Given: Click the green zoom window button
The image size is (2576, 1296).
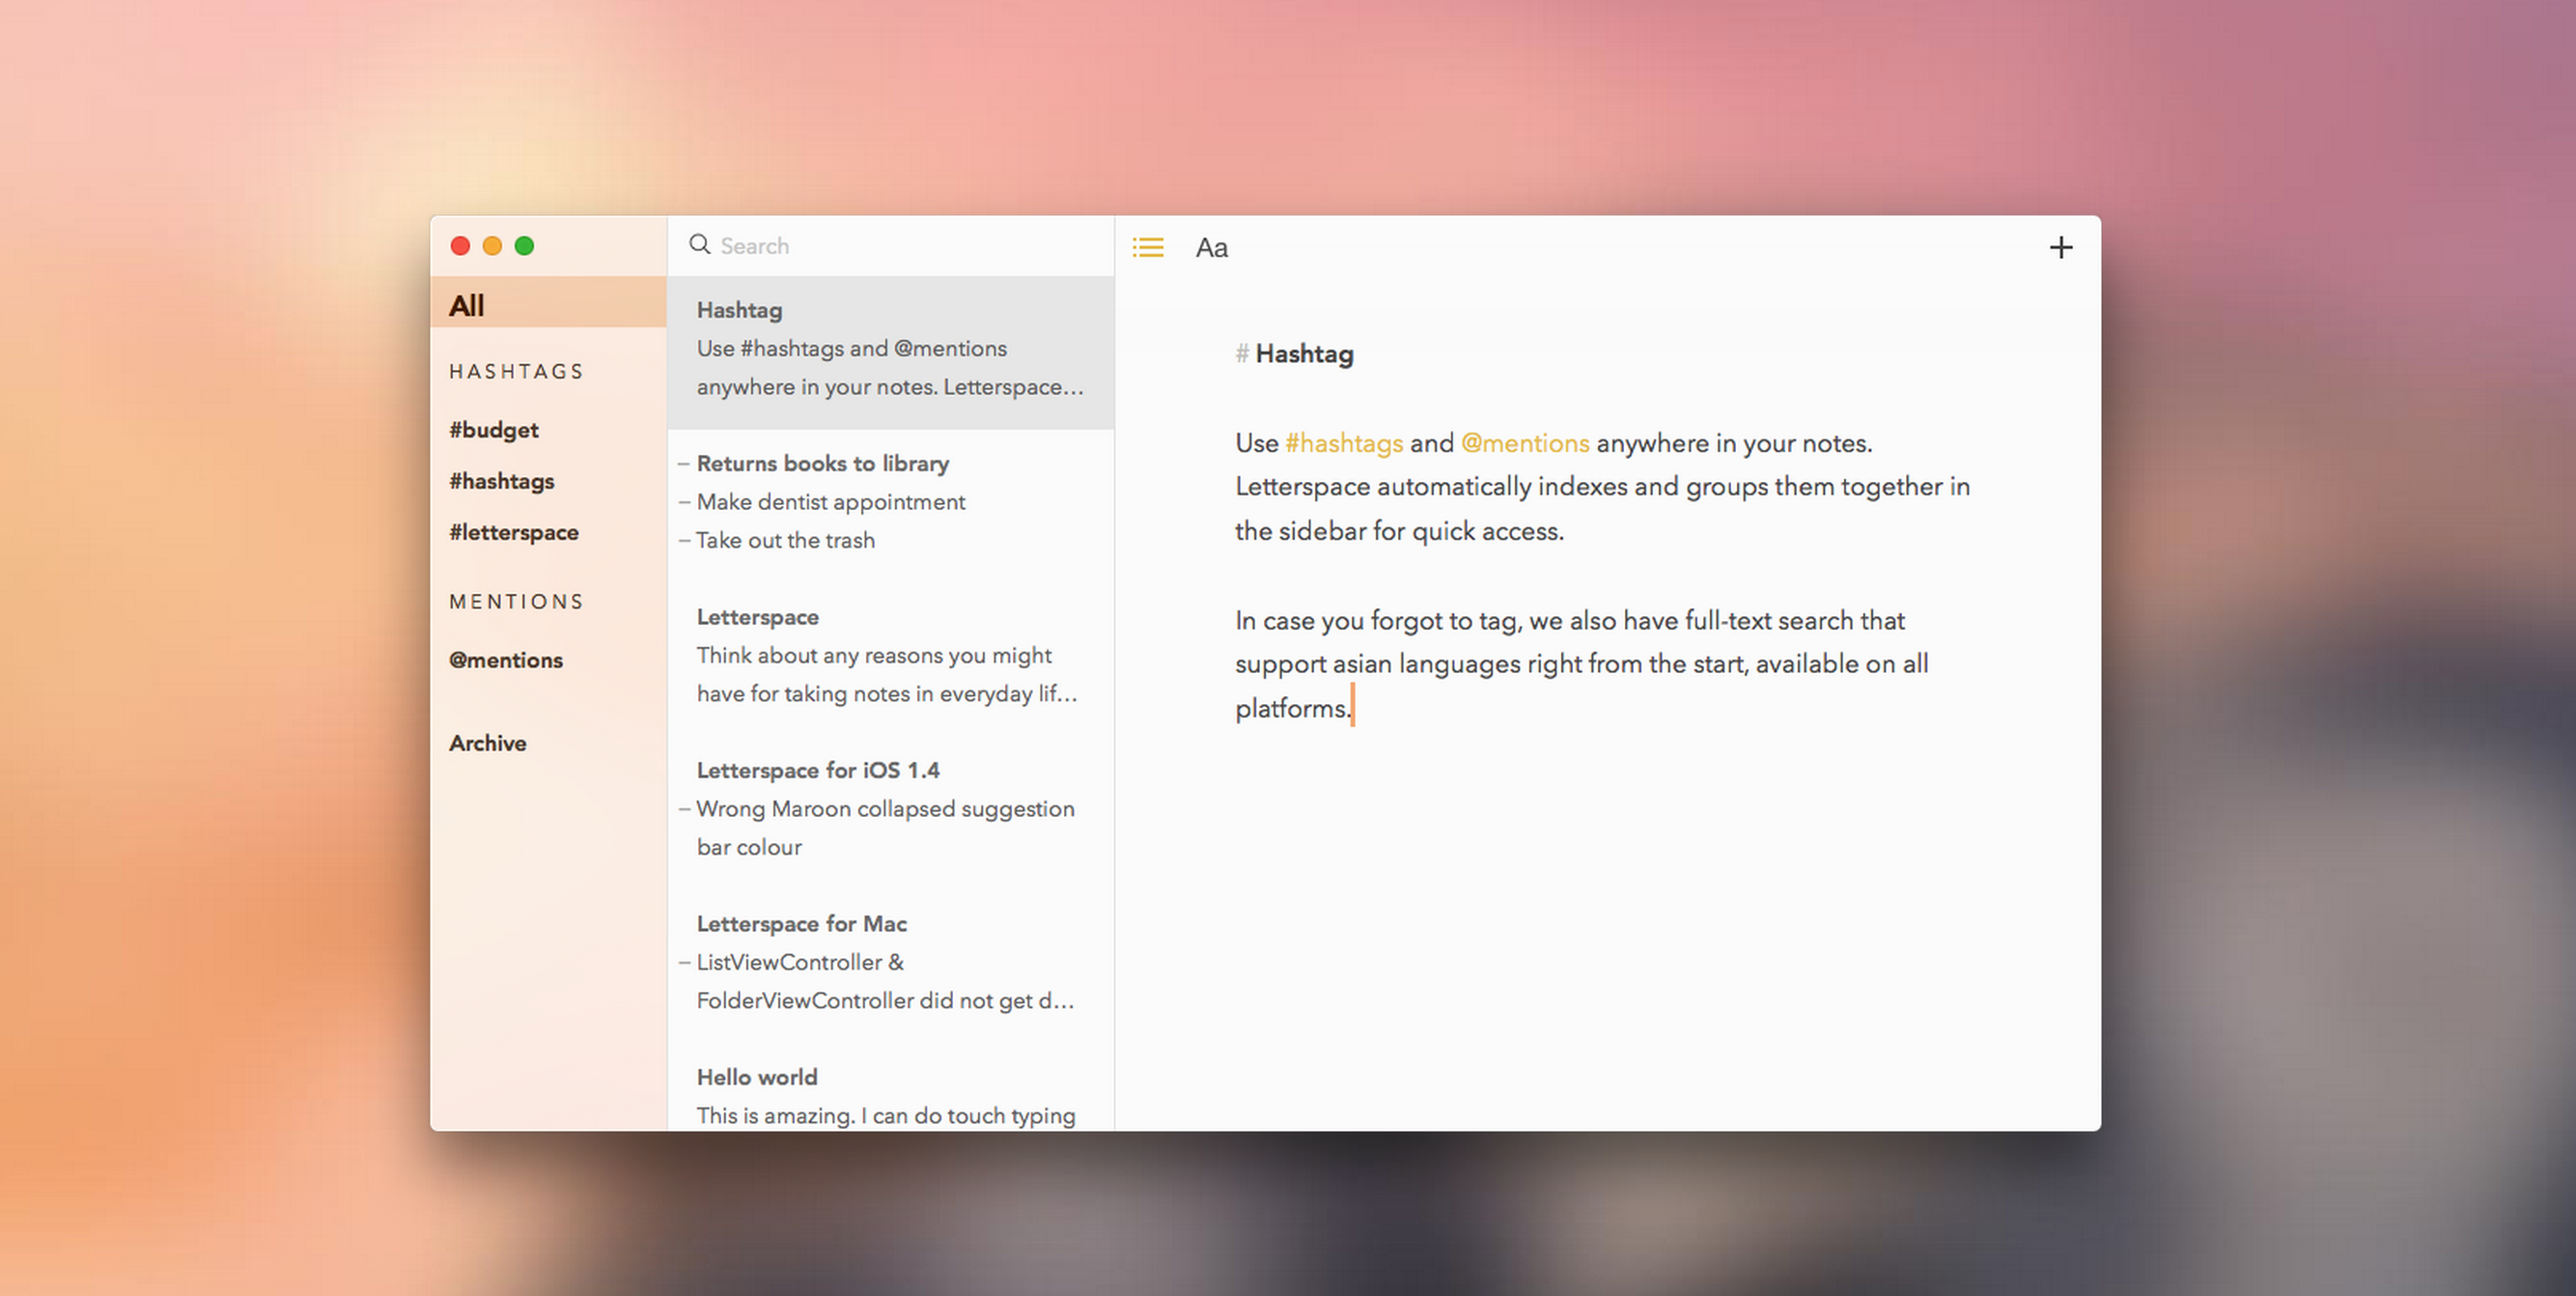Looking at the screenshot, I should [x=524, y=246].
